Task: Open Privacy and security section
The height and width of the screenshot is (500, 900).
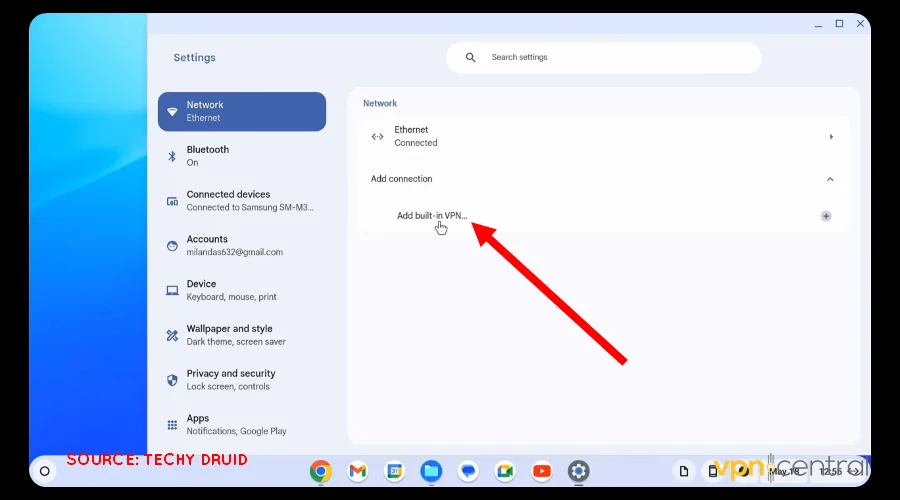Action: (x=242, y=380)
